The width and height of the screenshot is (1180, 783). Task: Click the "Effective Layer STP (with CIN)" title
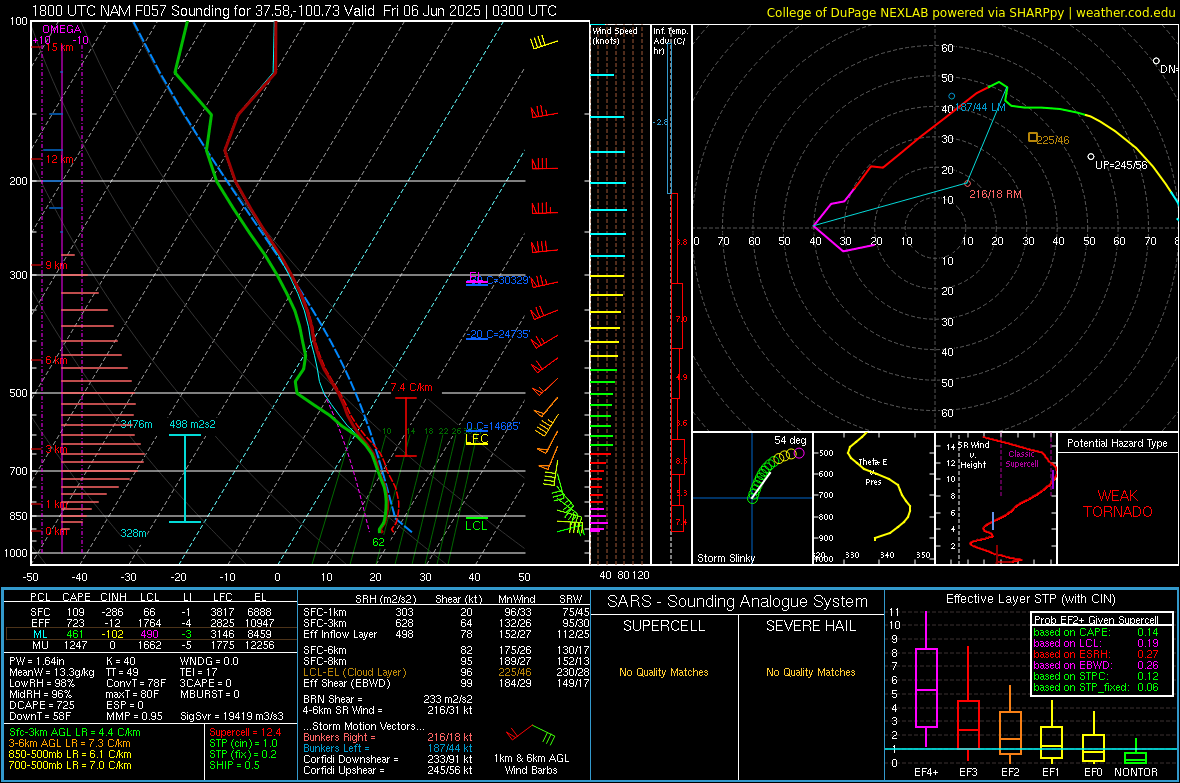pos(1030,599)
